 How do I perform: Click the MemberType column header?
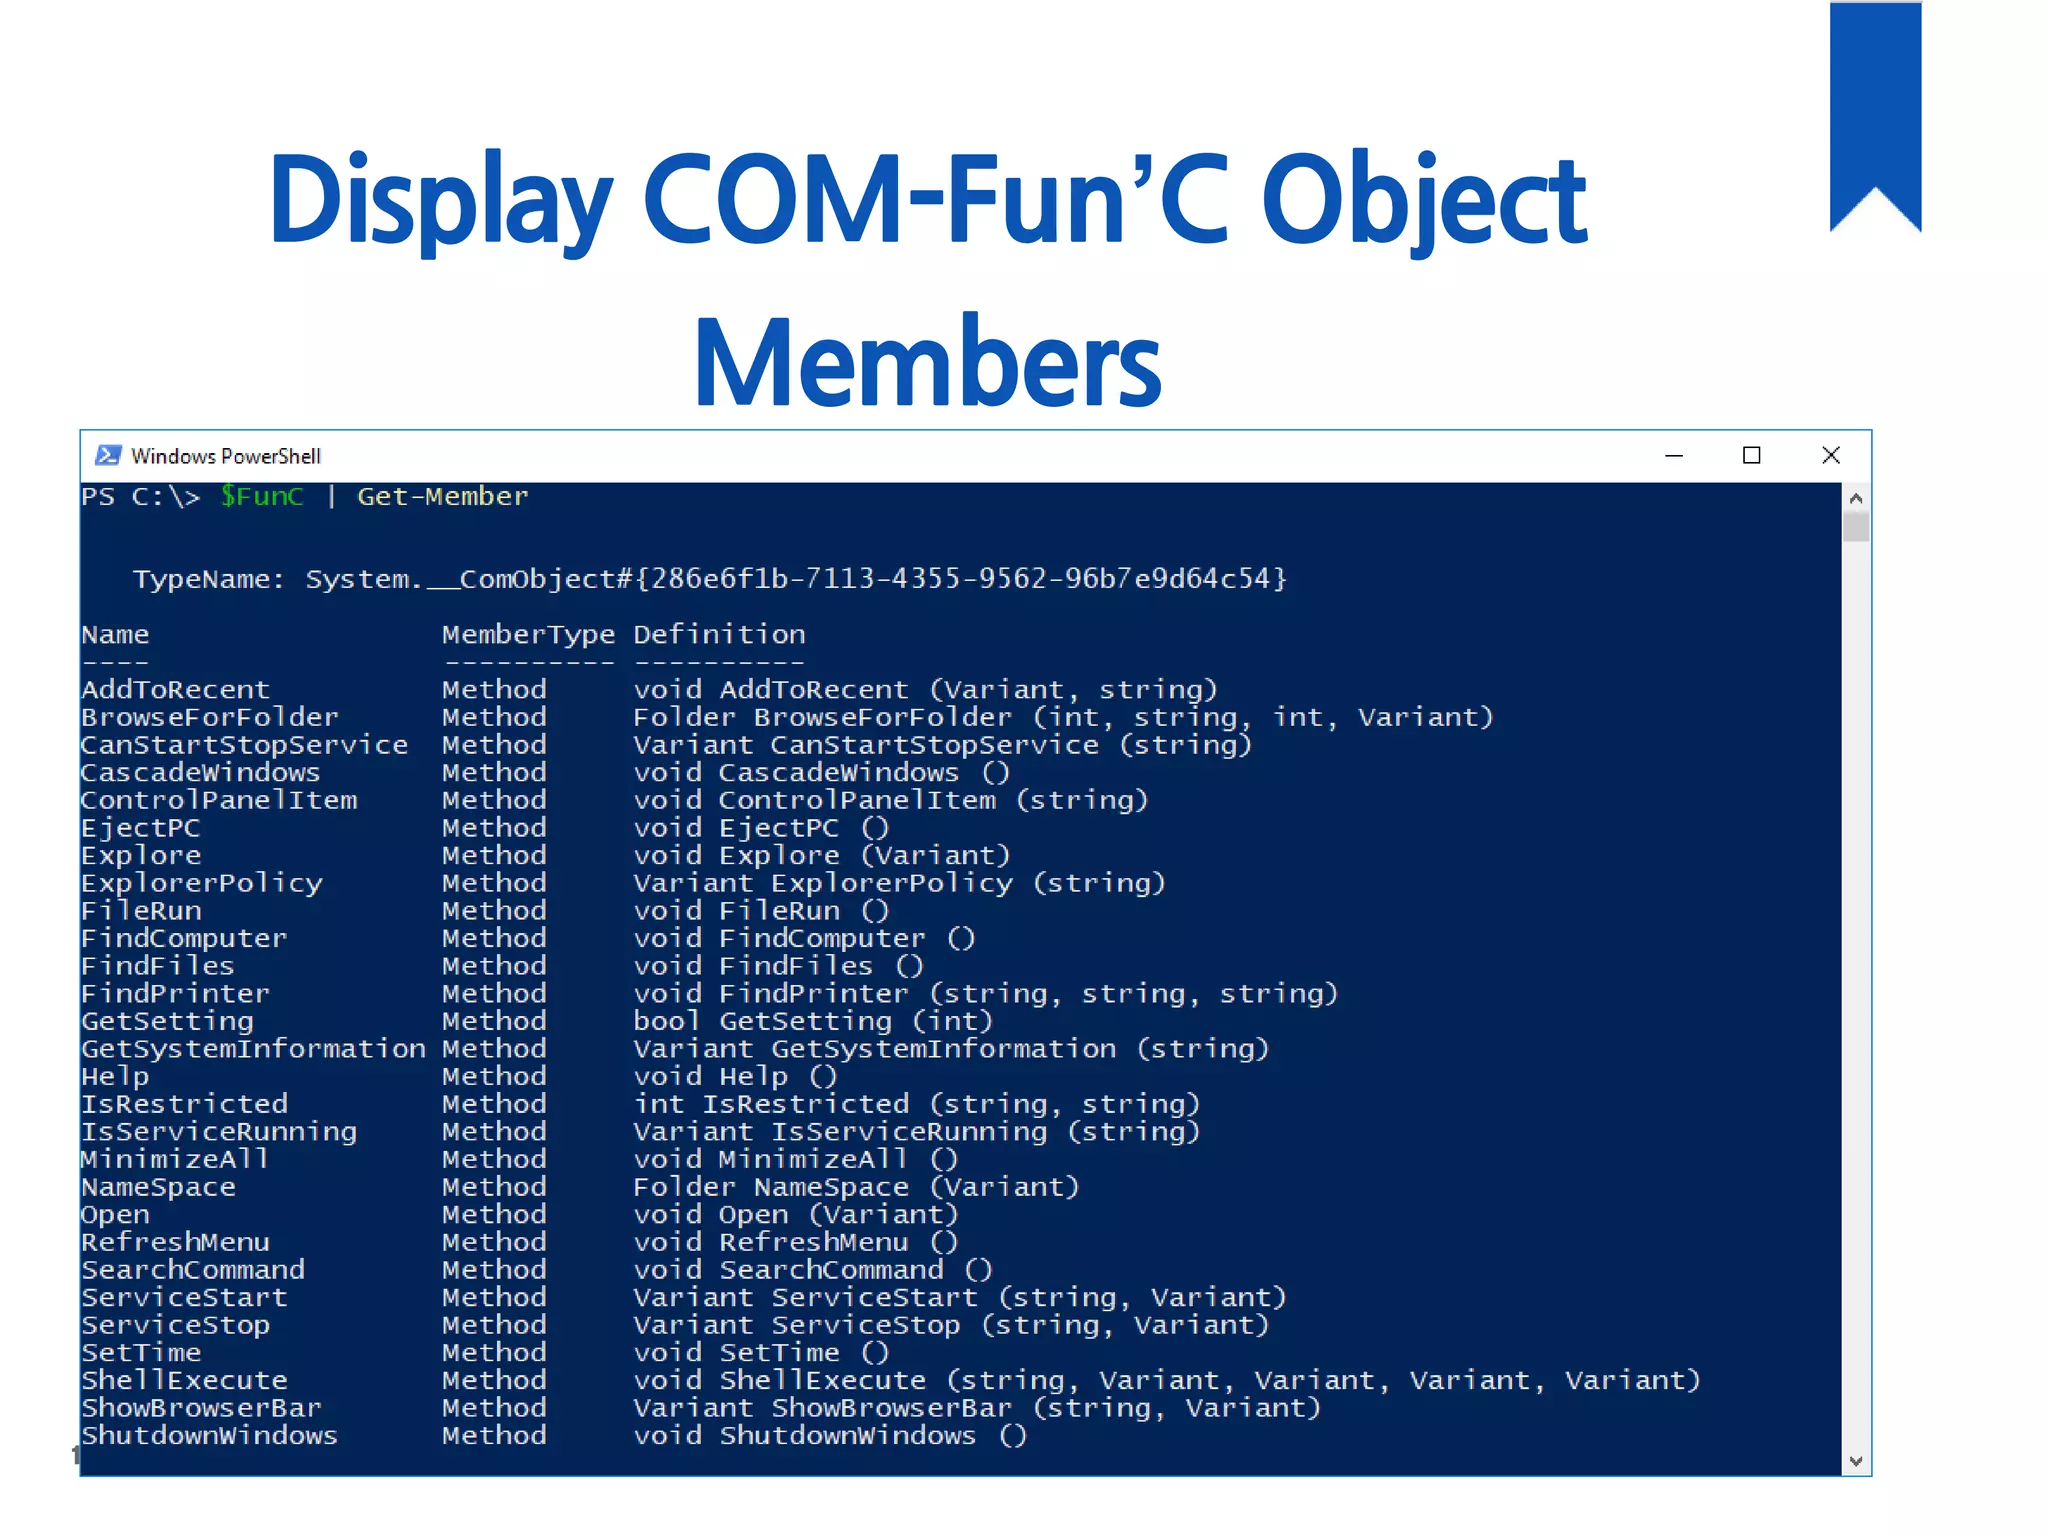pos(528,635)
